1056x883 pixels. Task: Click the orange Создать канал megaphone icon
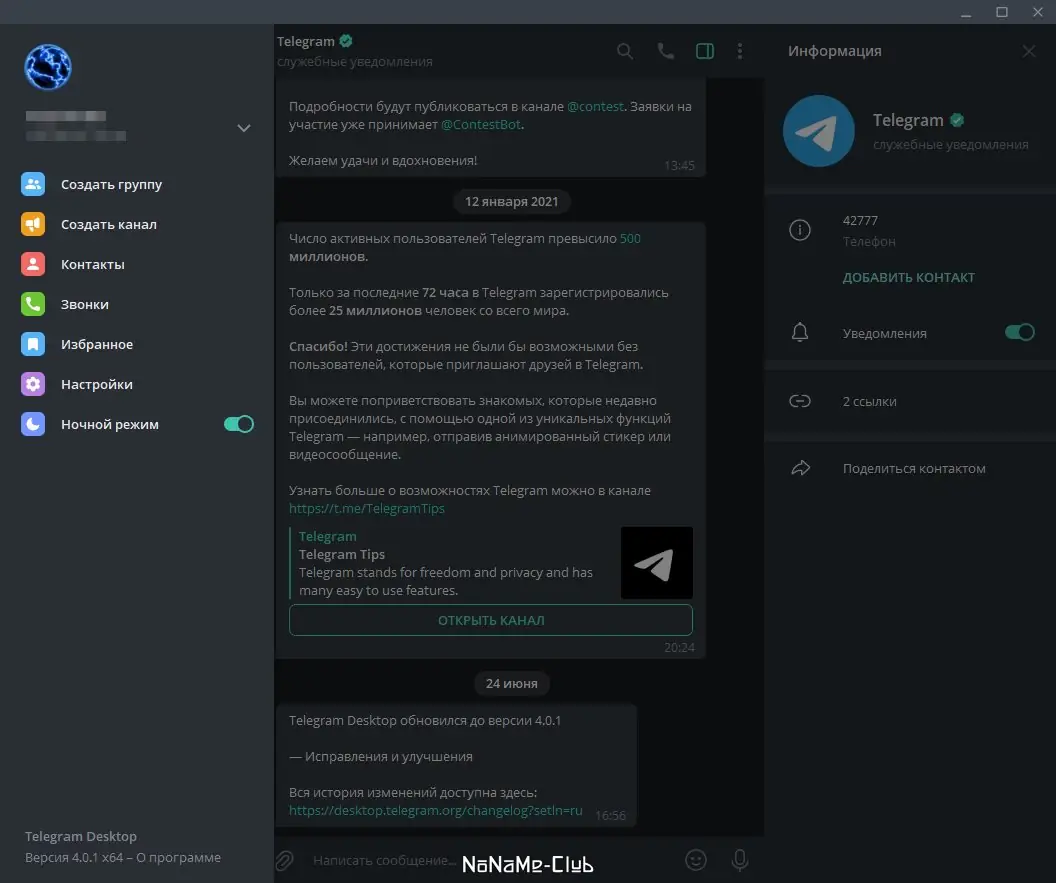33,224
